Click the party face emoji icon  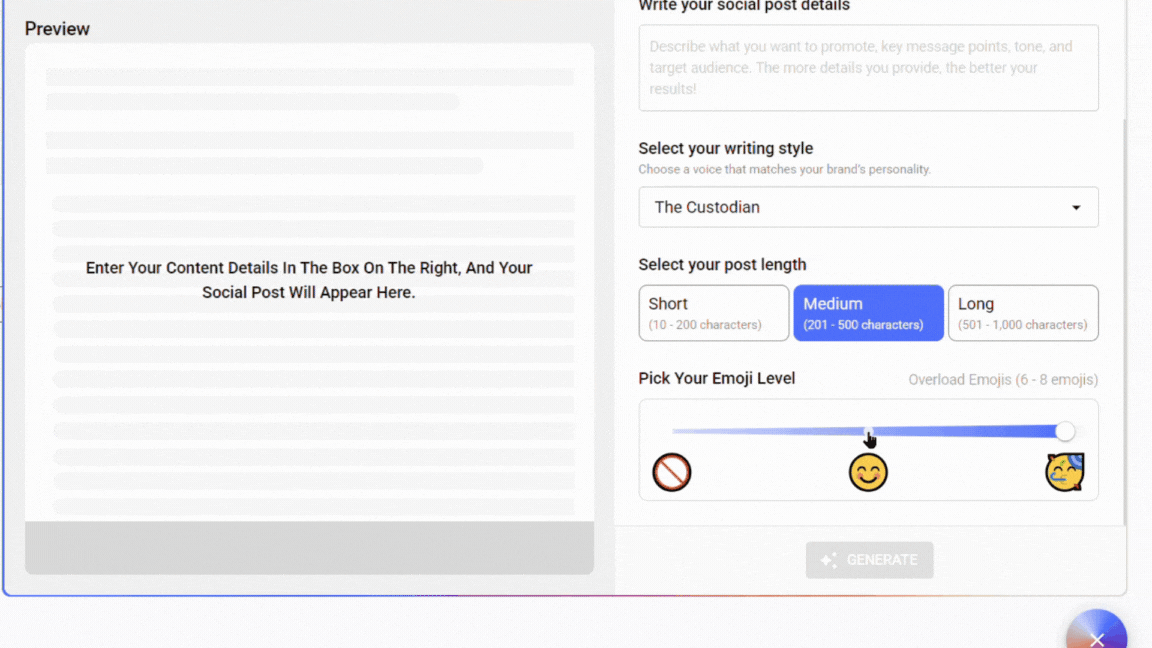[1065, 472]
